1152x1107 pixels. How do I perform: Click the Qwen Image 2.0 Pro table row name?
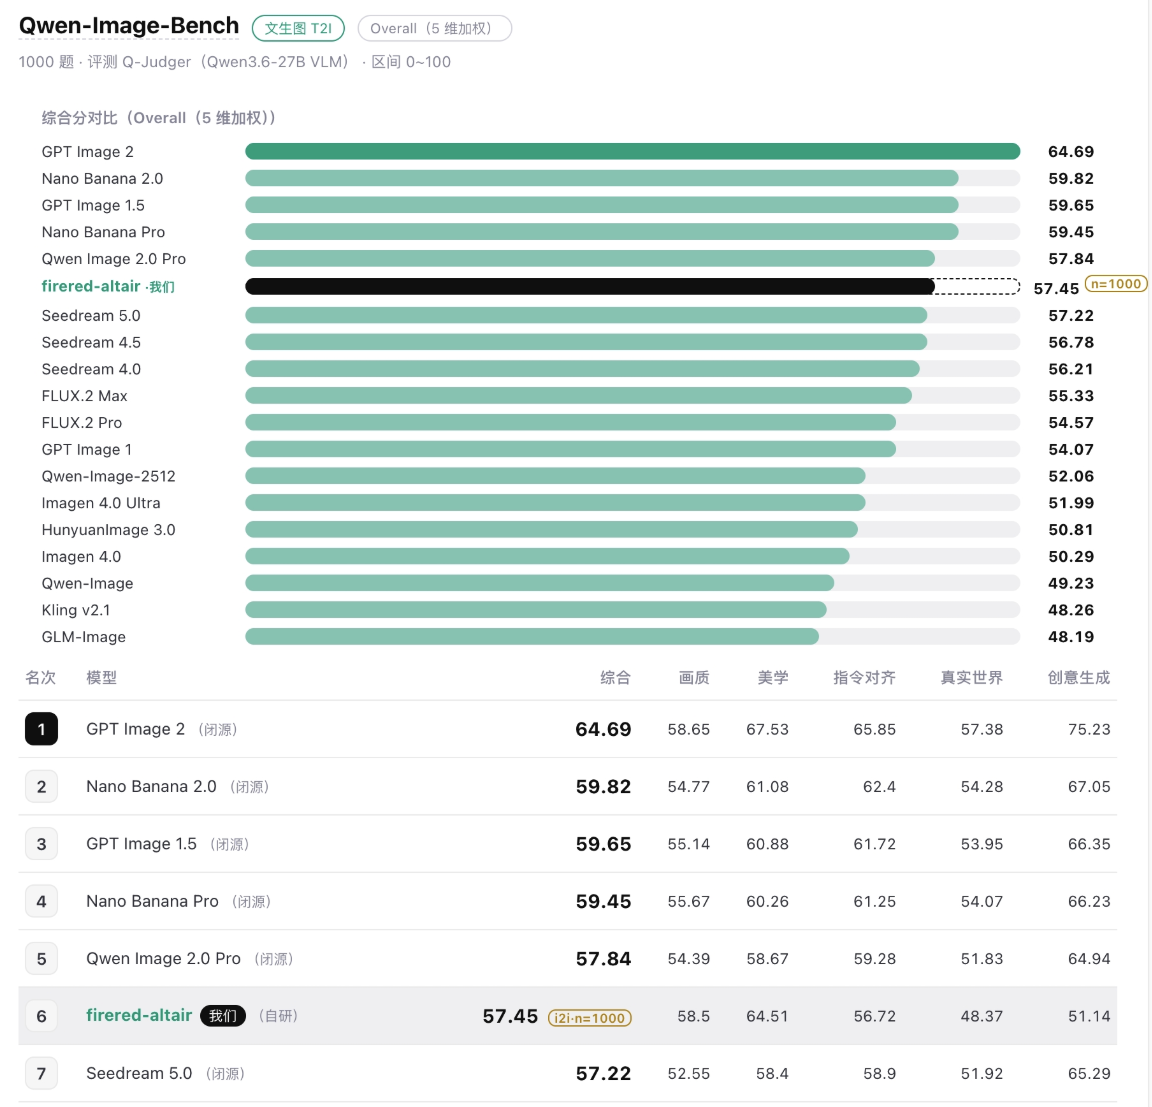163,959
